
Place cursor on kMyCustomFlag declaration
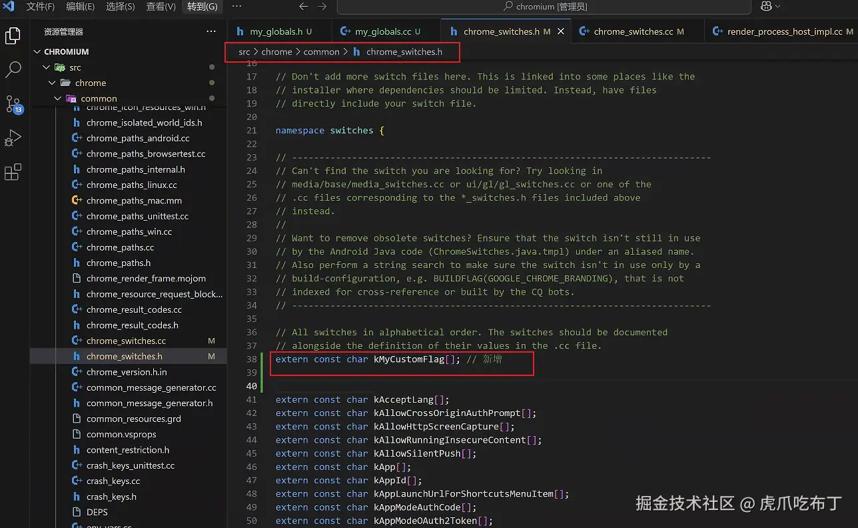[409, 359]
